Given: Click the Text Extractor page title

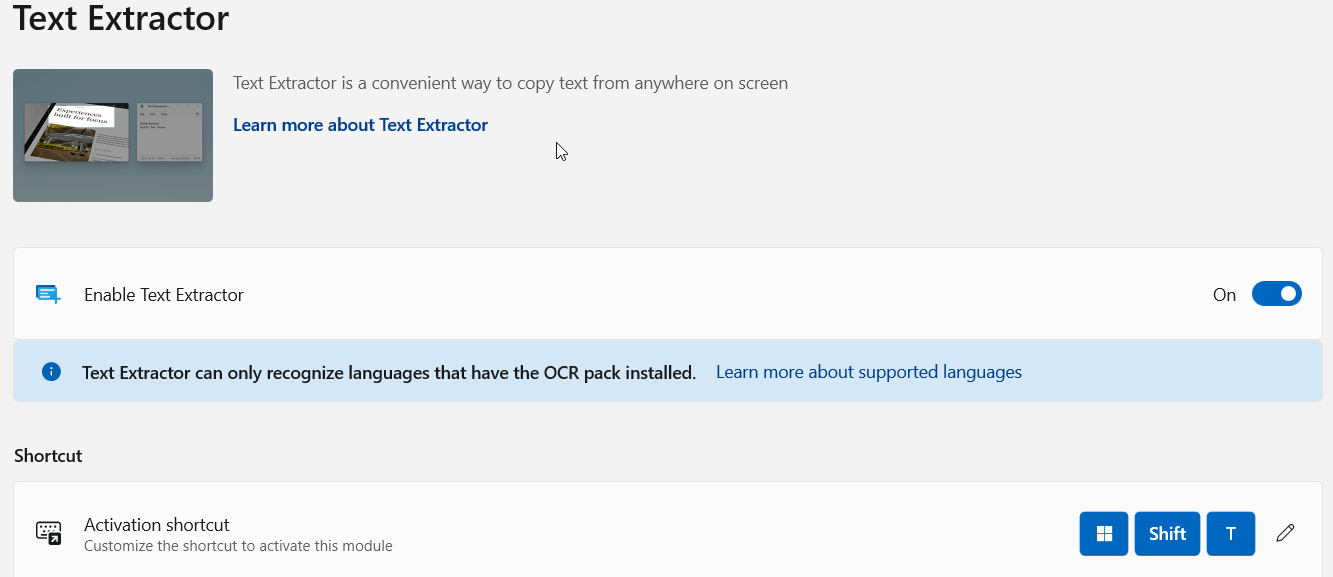Looking at the screenshot, I should (x=121, y=17).
